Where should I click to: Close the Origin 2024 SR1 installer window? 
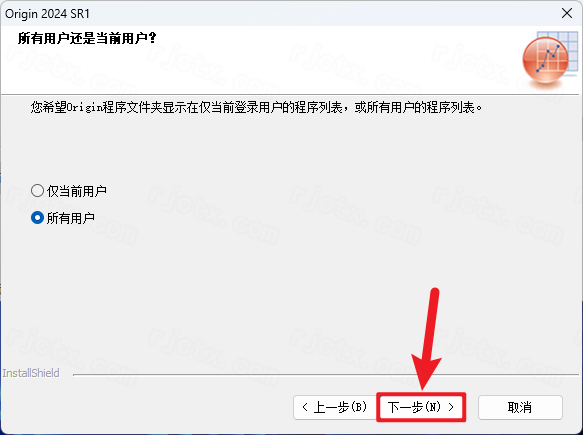click(x=567, y=13)
